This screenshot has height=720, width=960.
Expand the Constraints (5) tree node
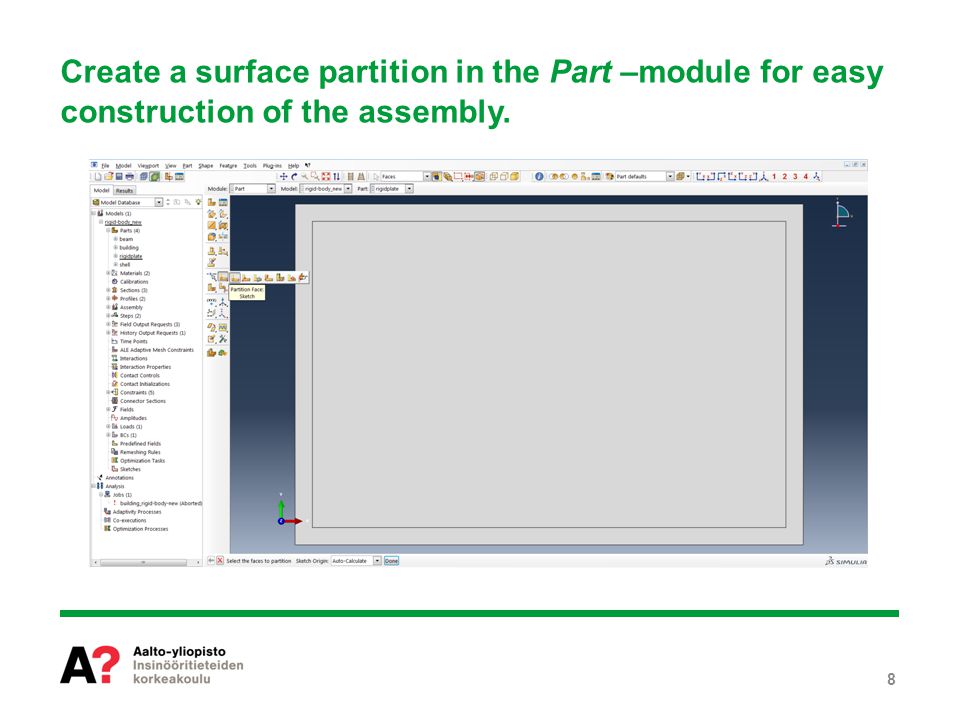pyautogui.click(x=108, y=392)
